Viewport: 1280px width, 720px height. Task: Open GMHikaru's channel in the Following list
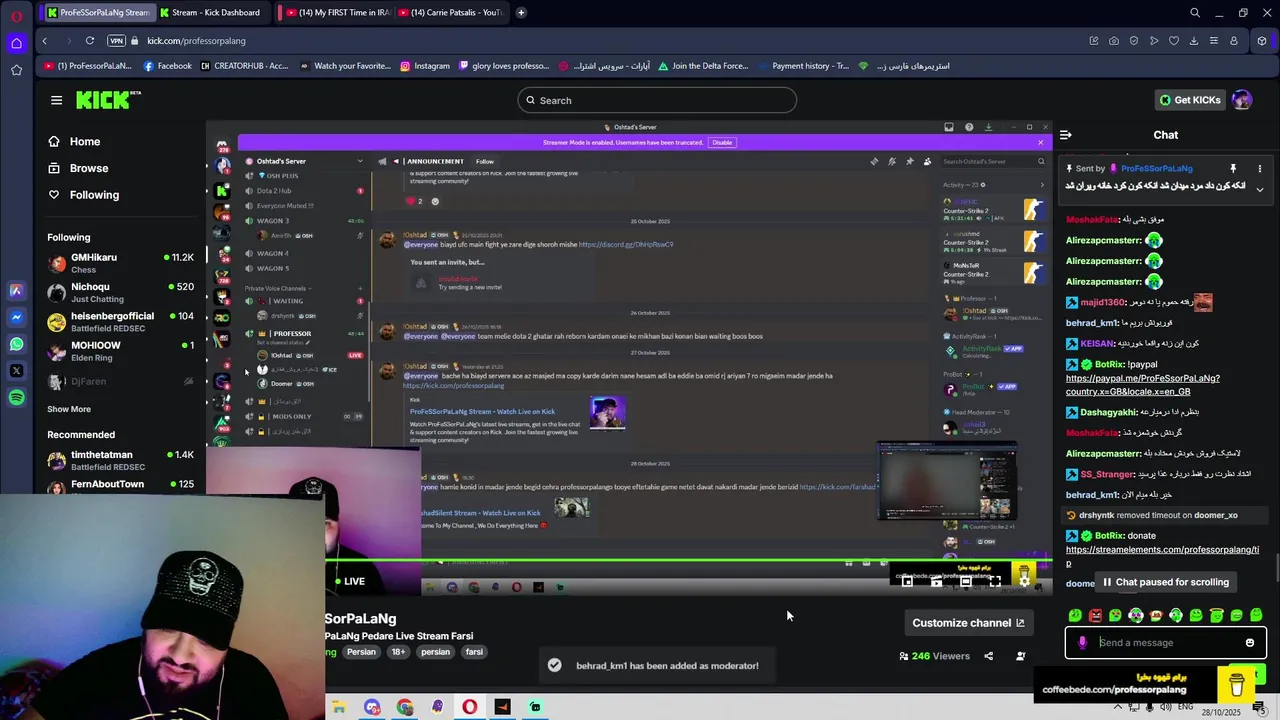click(x=120, y=263)
